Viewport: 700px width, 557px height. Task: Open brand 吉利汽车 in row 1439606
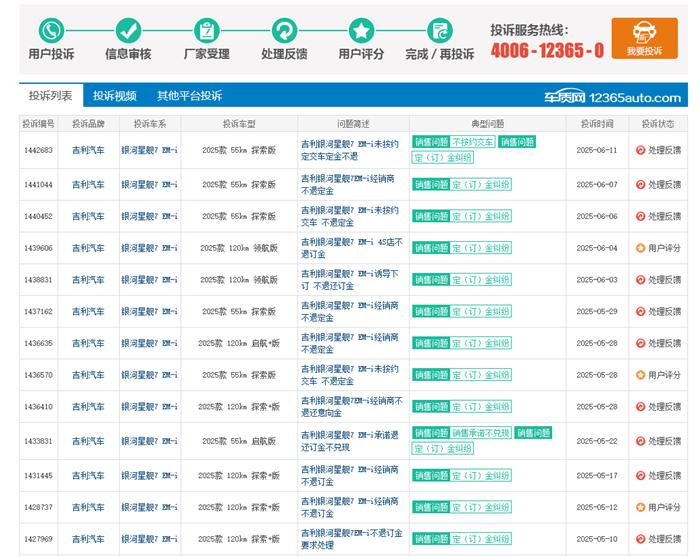click(x=88, y=248)
